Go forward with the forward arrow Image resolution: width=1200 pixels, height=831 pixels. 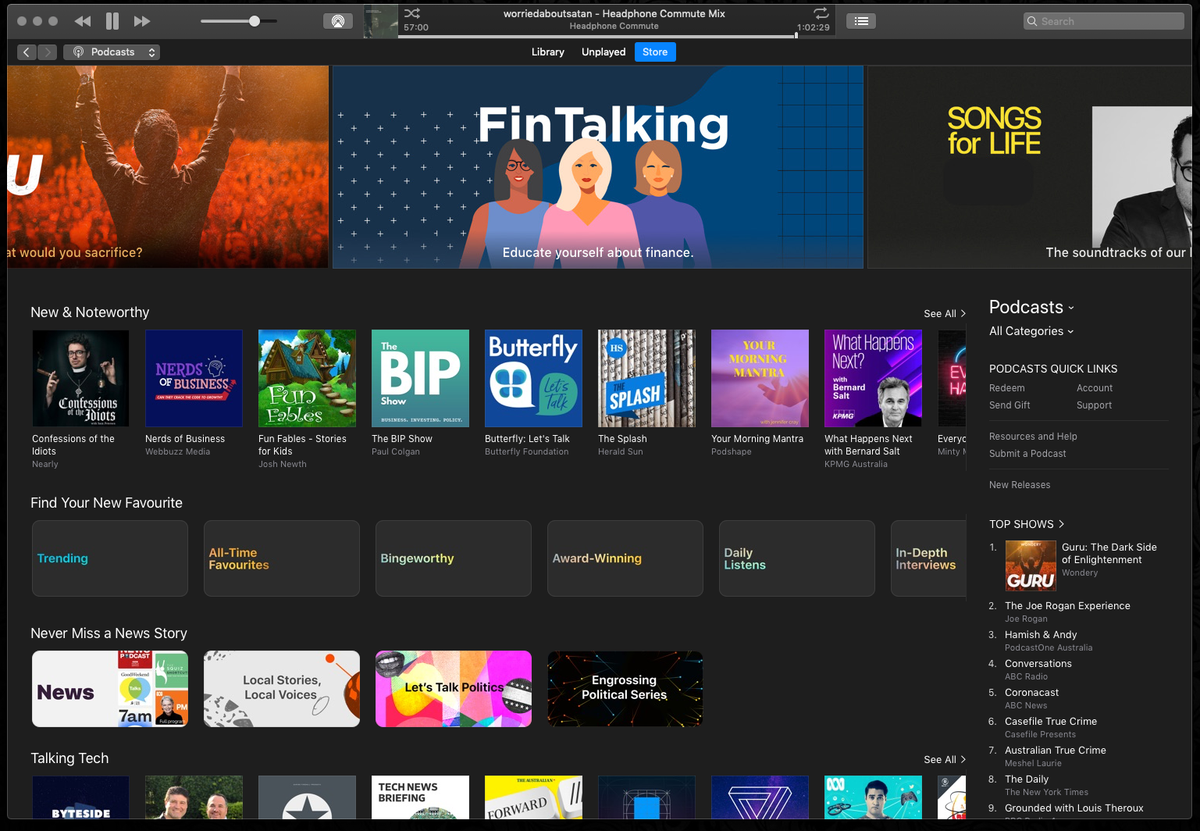coord(47,52)
